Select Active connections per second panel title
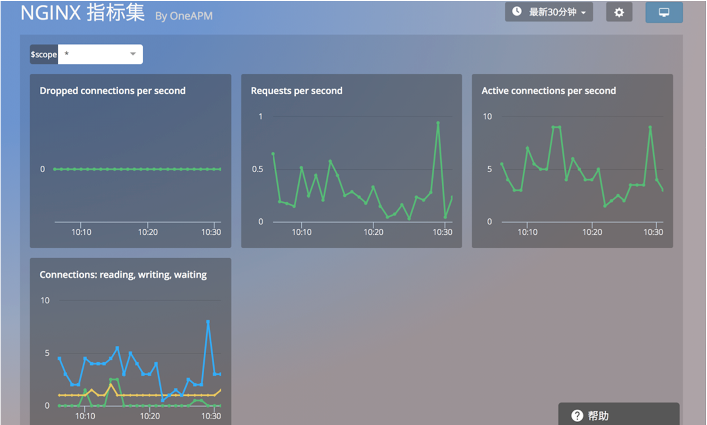This screenshot has width=707, height=425. click(x=548, y=91)
